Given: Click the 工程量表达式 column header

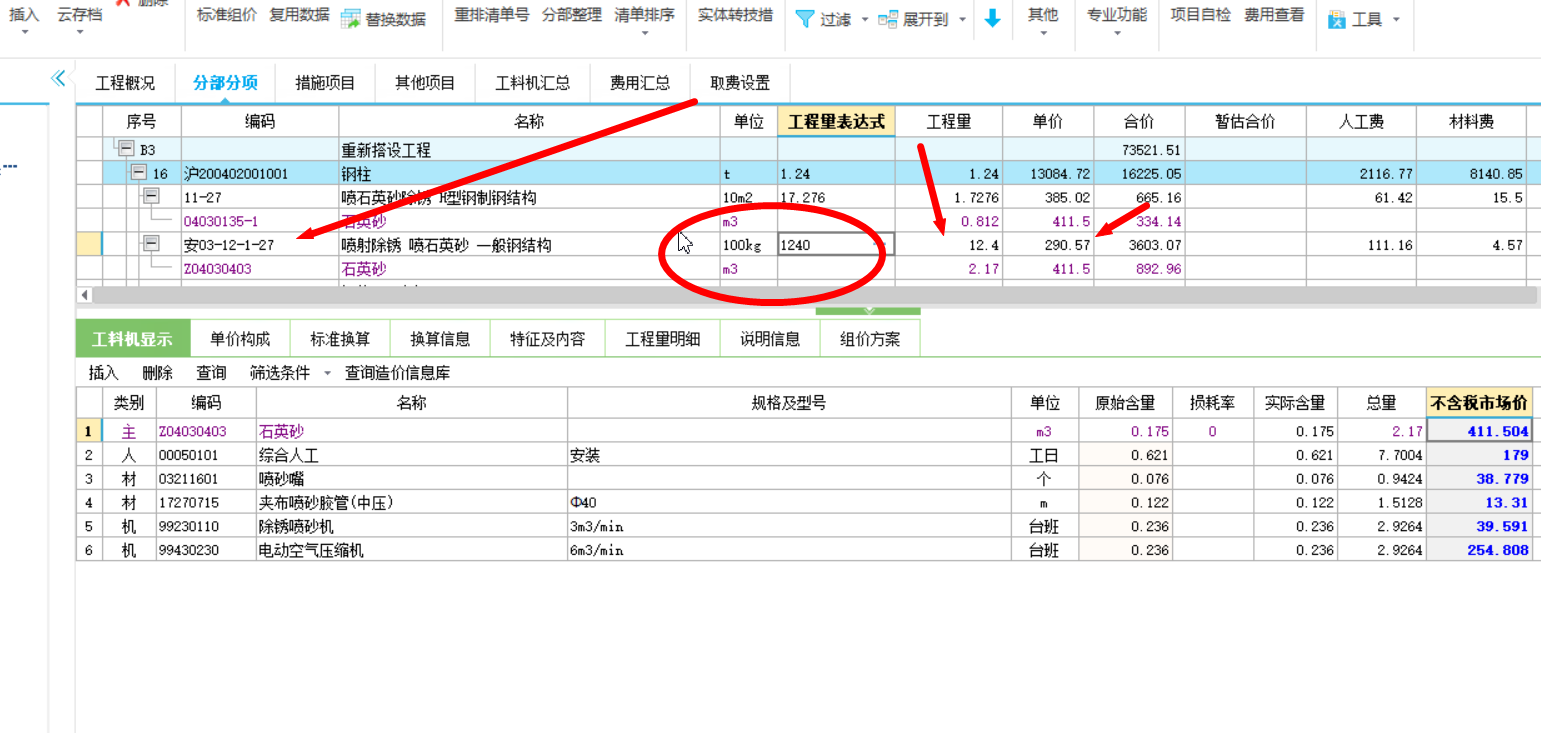Looking at the screenshot, I should [x=836, y=122].
